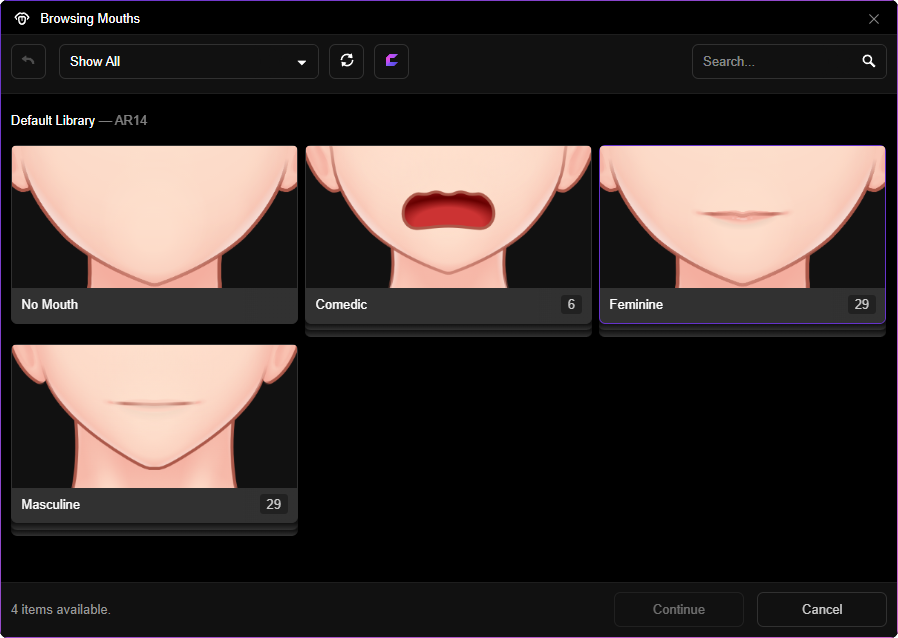
Task: Click the Feminine item count badge 29
Action: point(861,304)
